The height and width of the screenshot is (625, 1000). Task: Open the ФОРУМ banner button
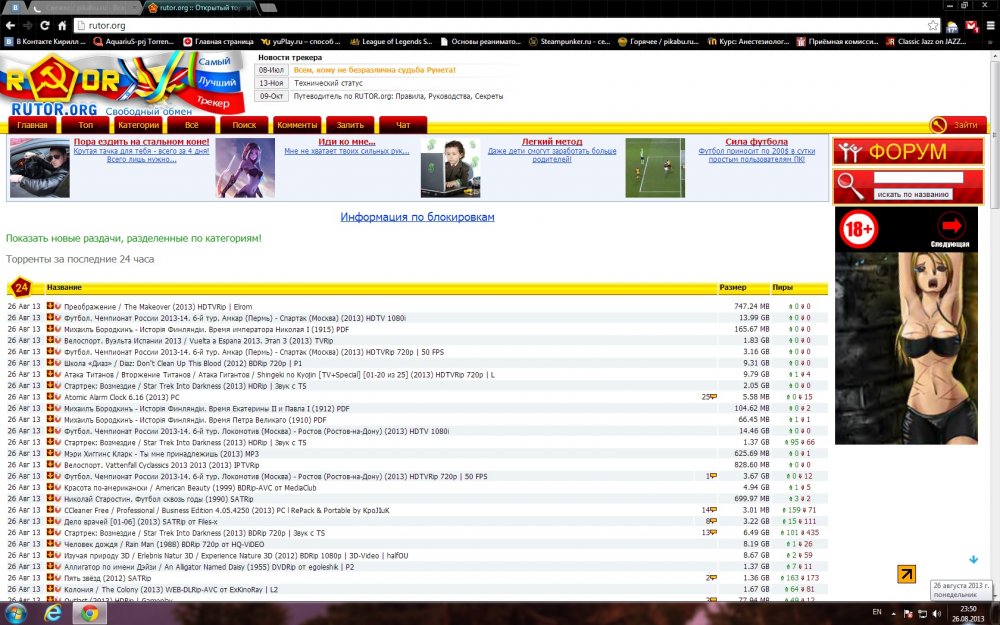[908, 152]
